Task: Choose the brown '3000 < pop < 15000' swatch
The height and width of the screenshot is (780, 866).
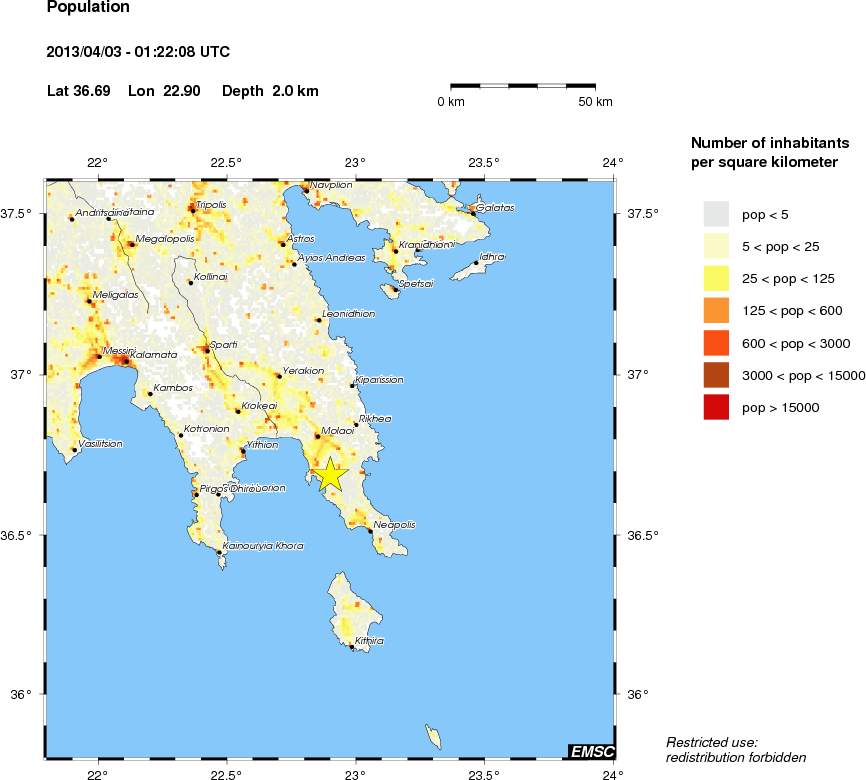Action: 716,375
